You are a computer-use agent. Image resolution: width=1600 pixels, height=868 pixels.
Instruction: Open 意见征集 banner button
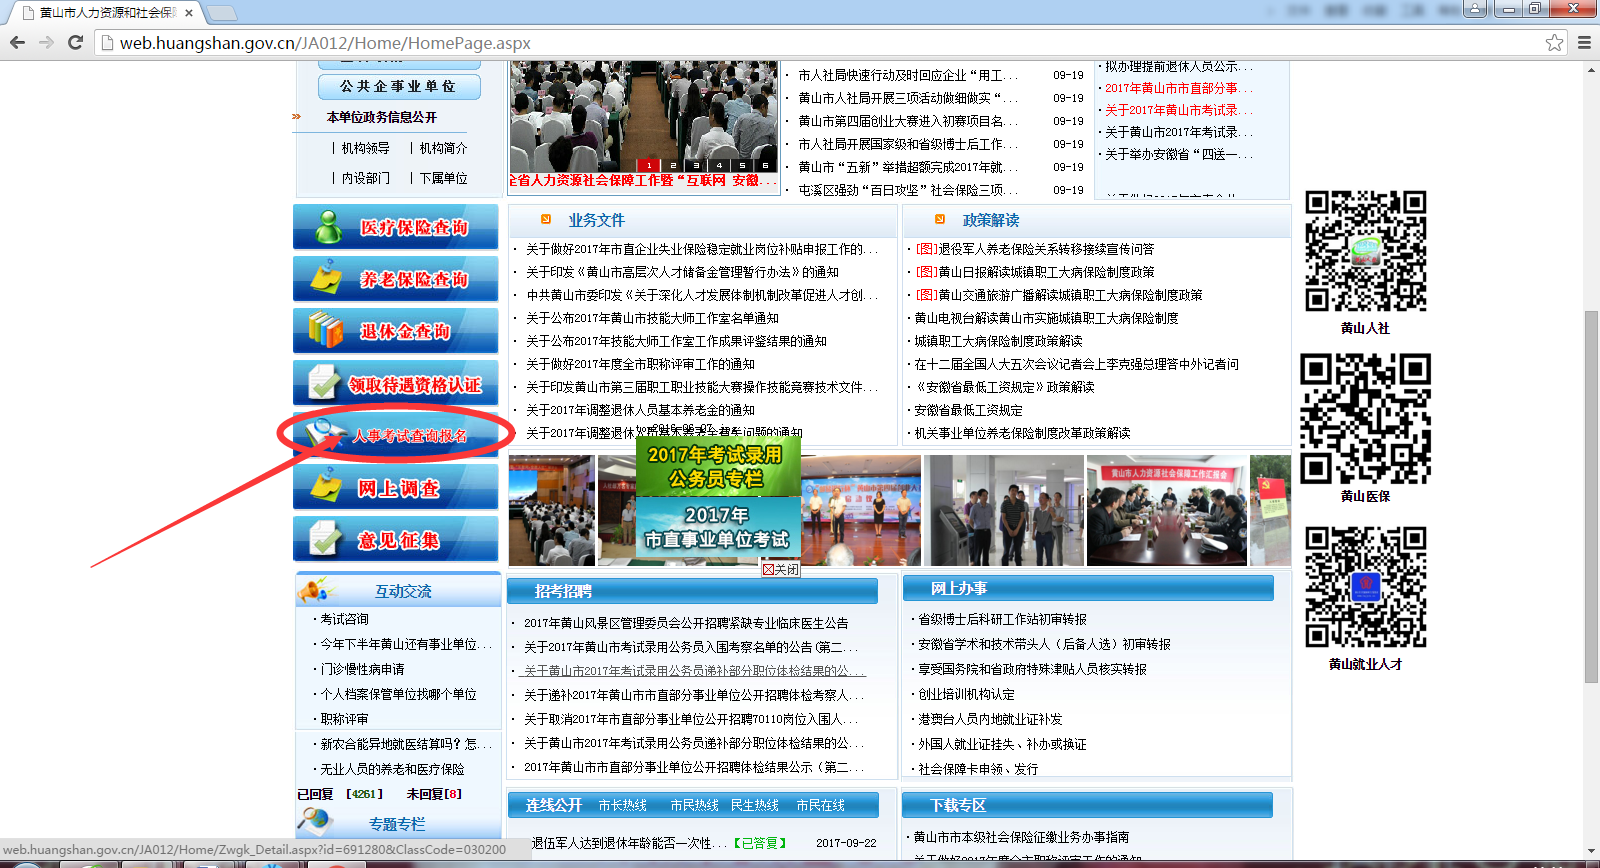(396, 540)
